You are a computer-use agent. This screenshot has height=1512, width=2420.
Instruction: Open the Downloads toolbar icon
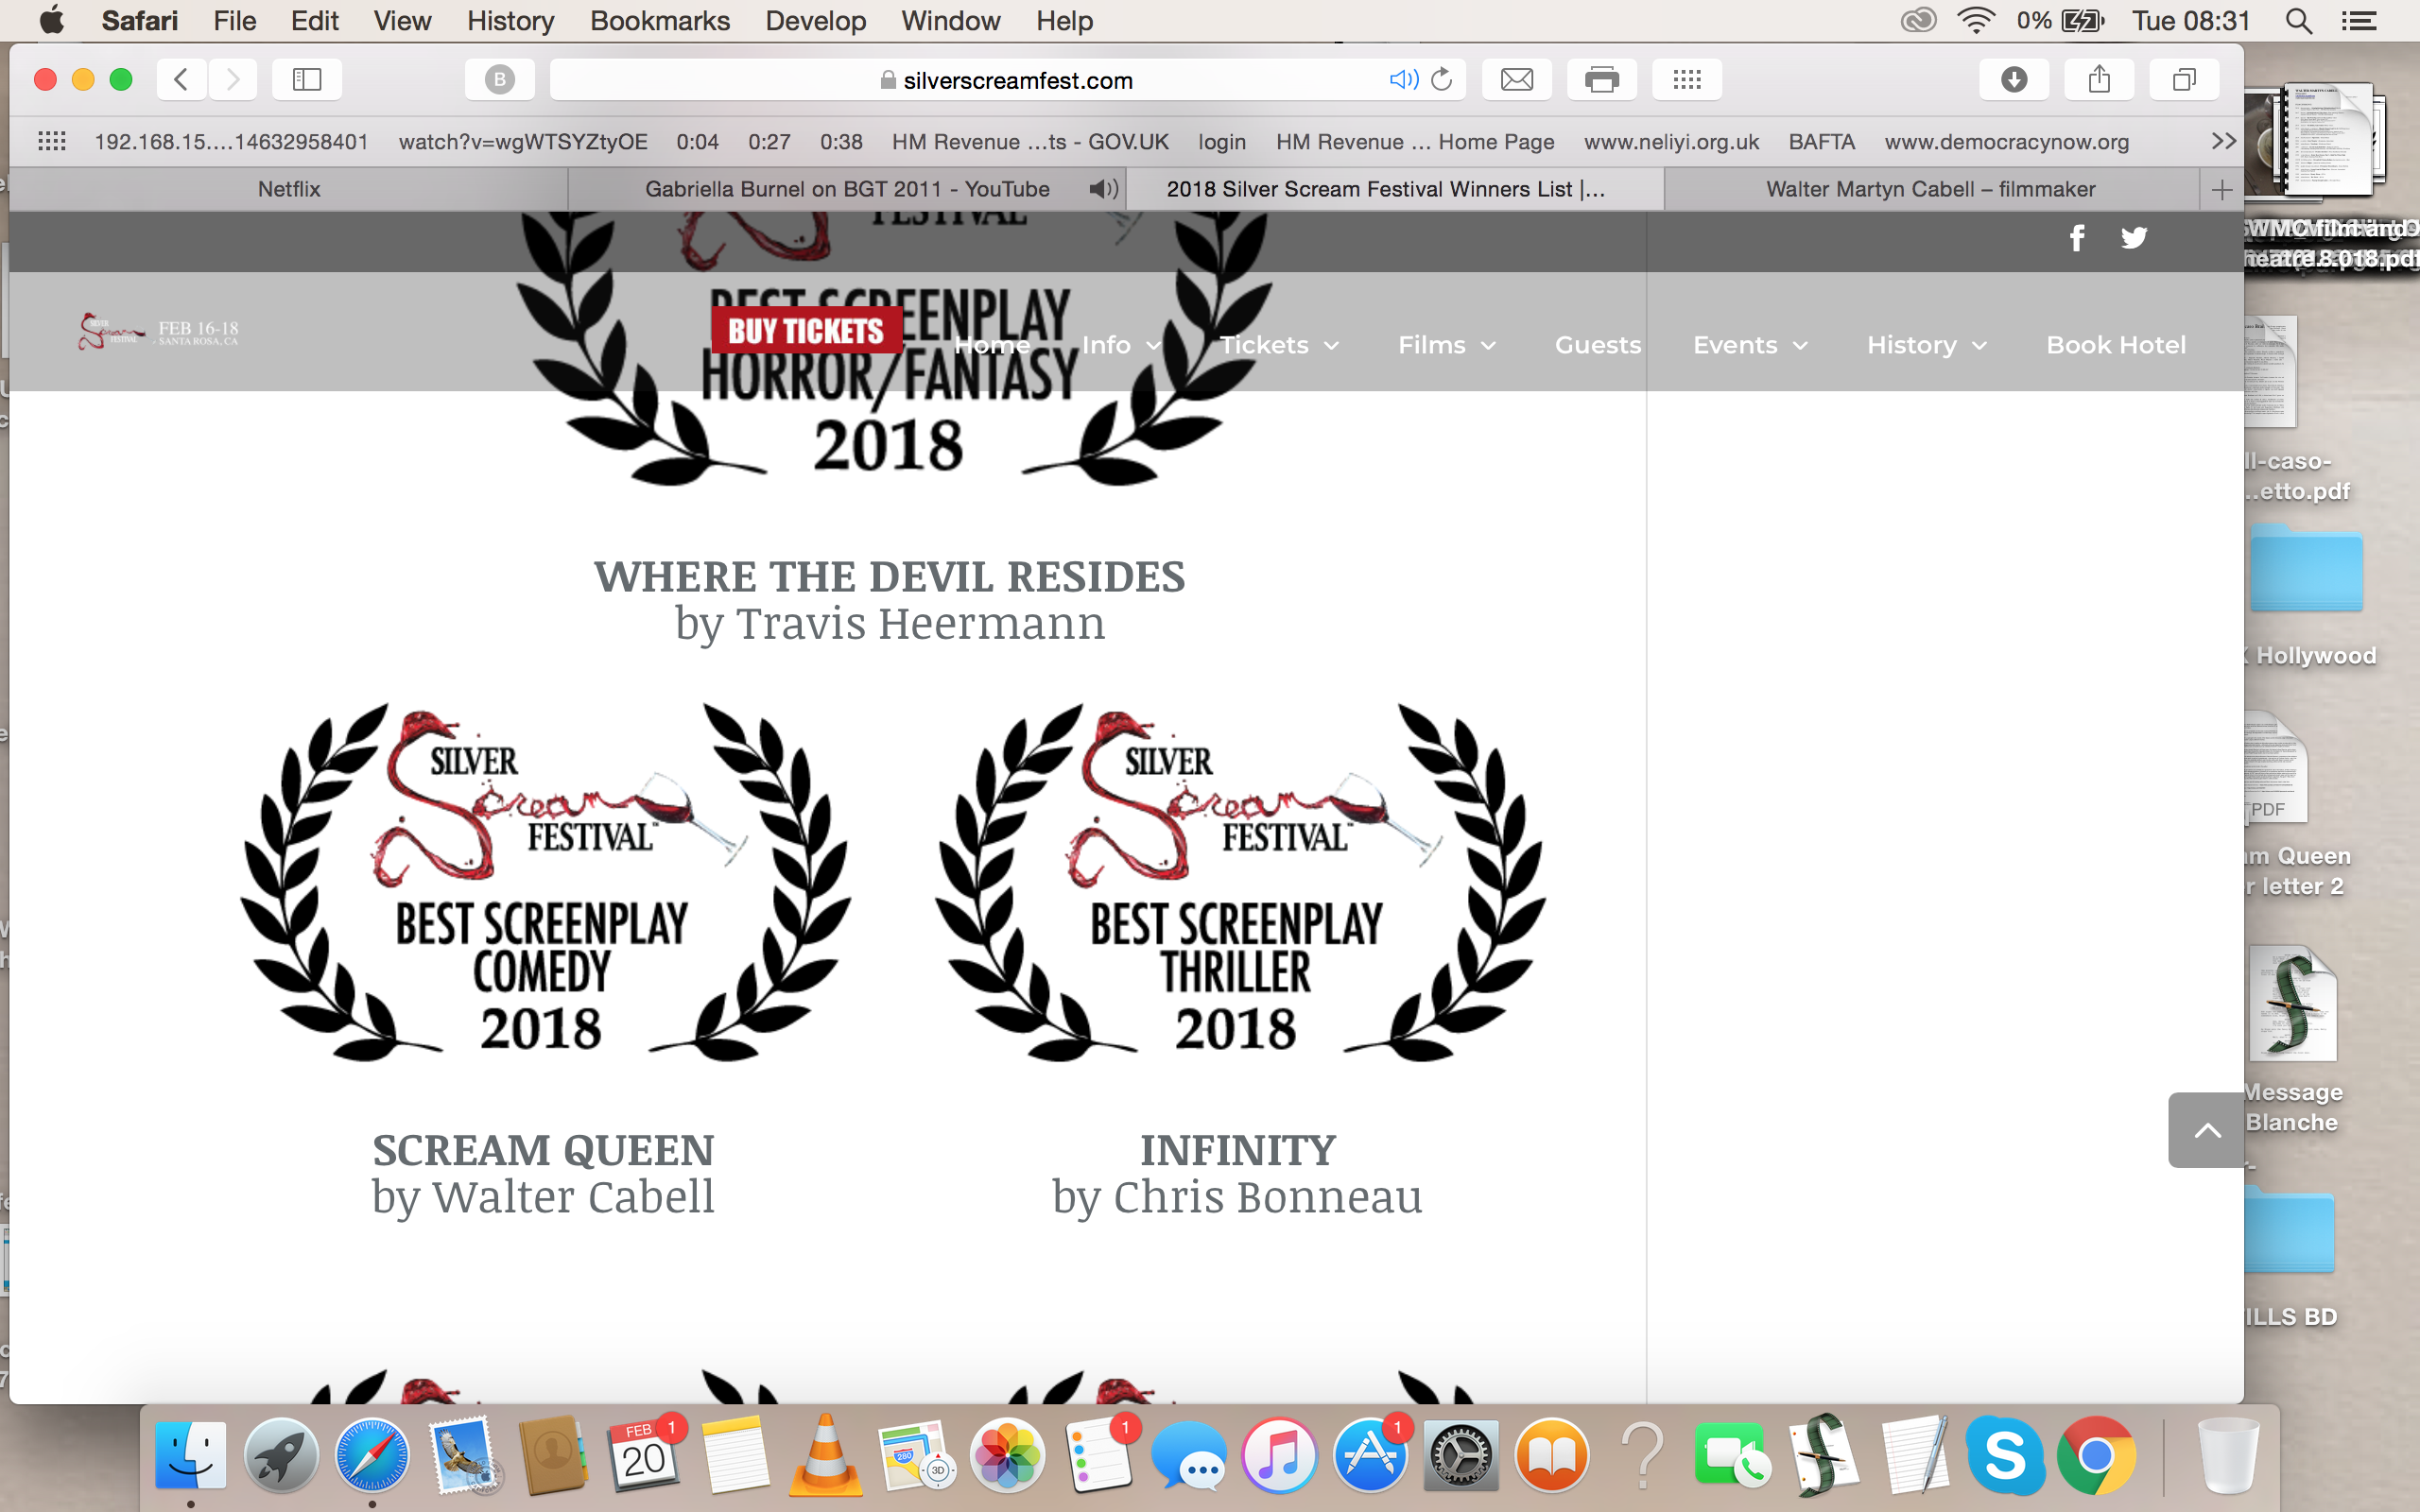click(2013, 79)
